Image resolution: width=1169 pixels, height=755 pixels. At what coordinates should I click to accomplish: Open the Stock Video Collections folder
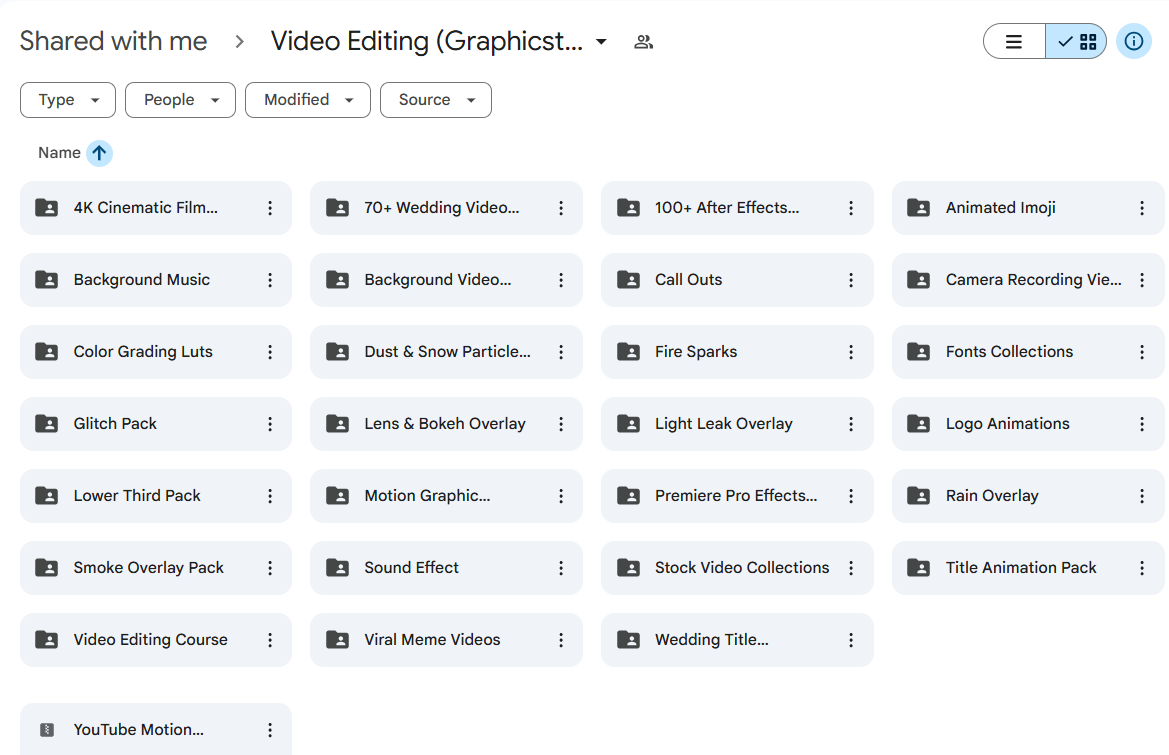click(x=741, y=568)
